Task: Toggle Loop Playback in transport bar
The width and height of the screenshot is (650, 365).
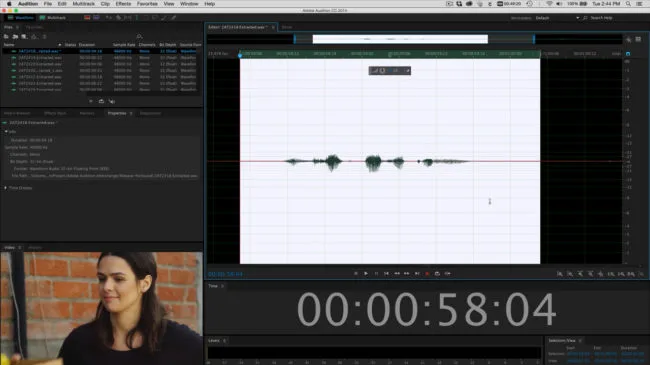Action: click(437, 274)
